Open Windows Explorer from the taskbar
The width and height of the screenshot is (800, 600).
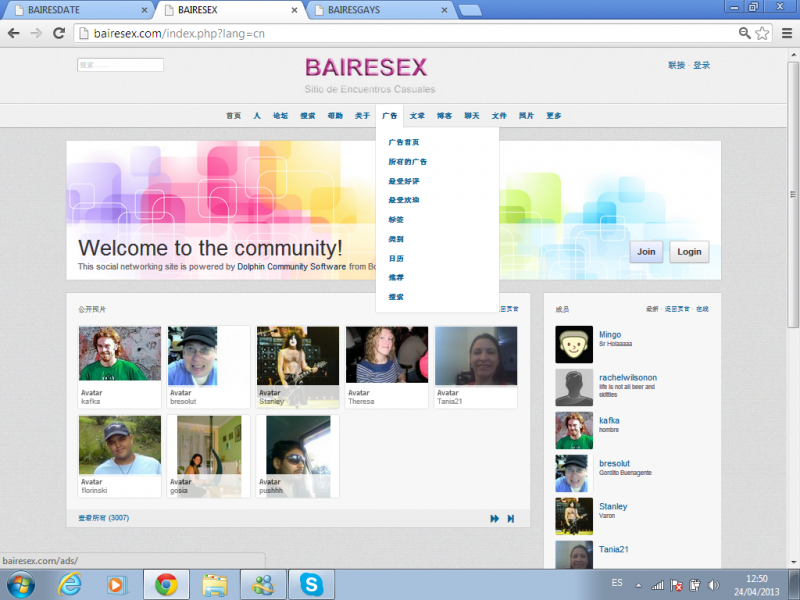pos(215,585)
